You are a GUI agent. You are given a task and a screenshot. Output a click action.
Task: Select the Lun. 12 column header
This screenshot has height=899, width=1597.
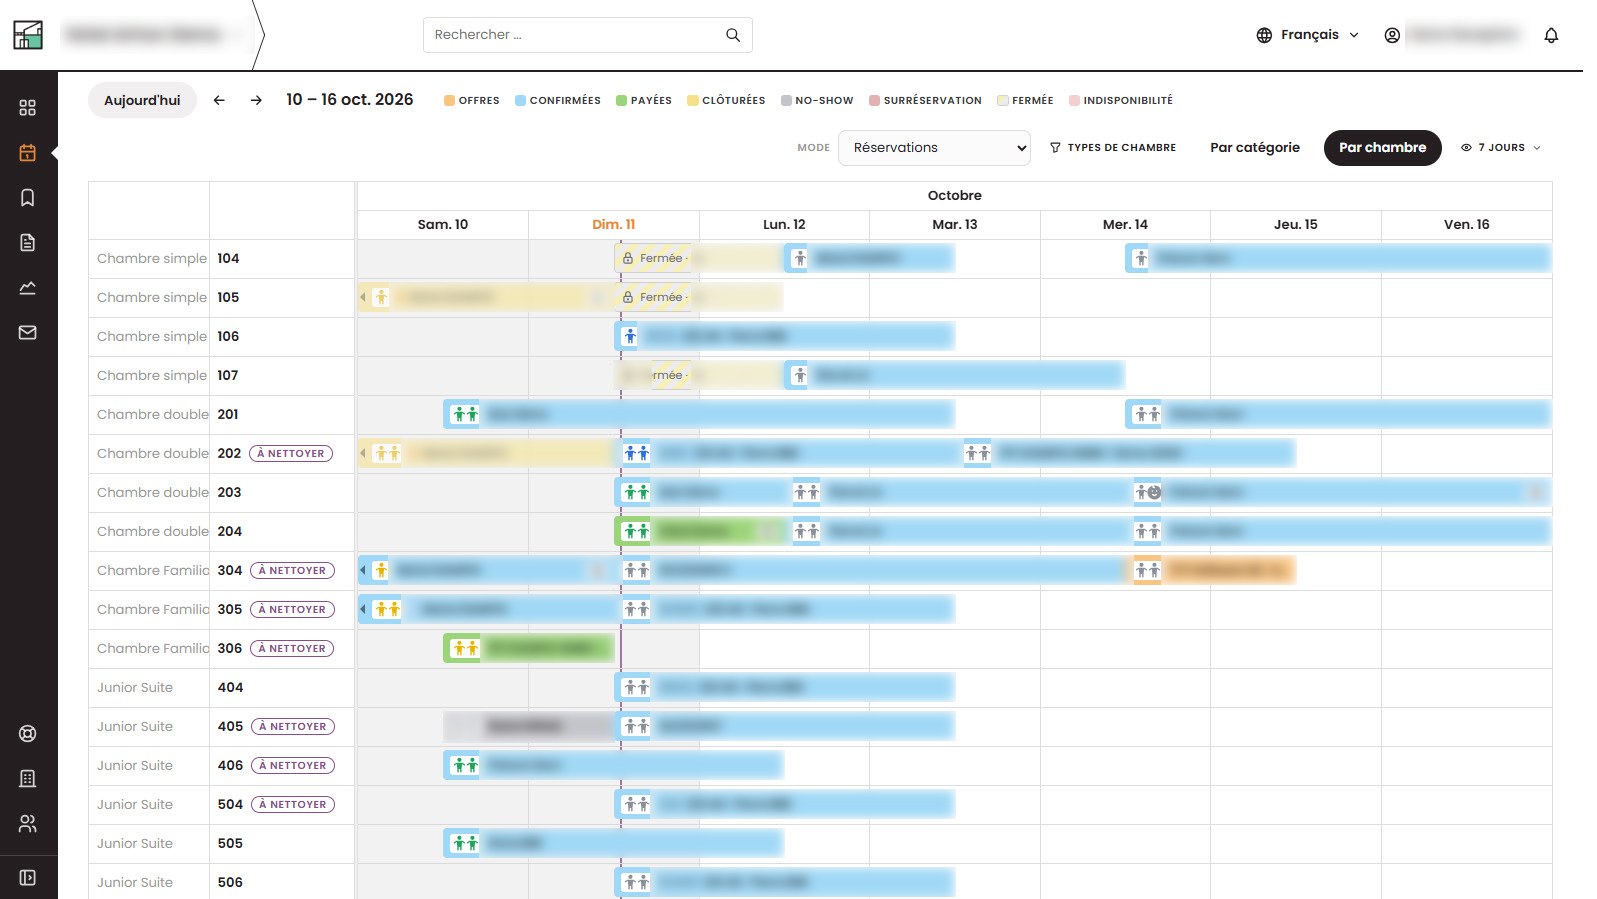click(x=784, y=225)
